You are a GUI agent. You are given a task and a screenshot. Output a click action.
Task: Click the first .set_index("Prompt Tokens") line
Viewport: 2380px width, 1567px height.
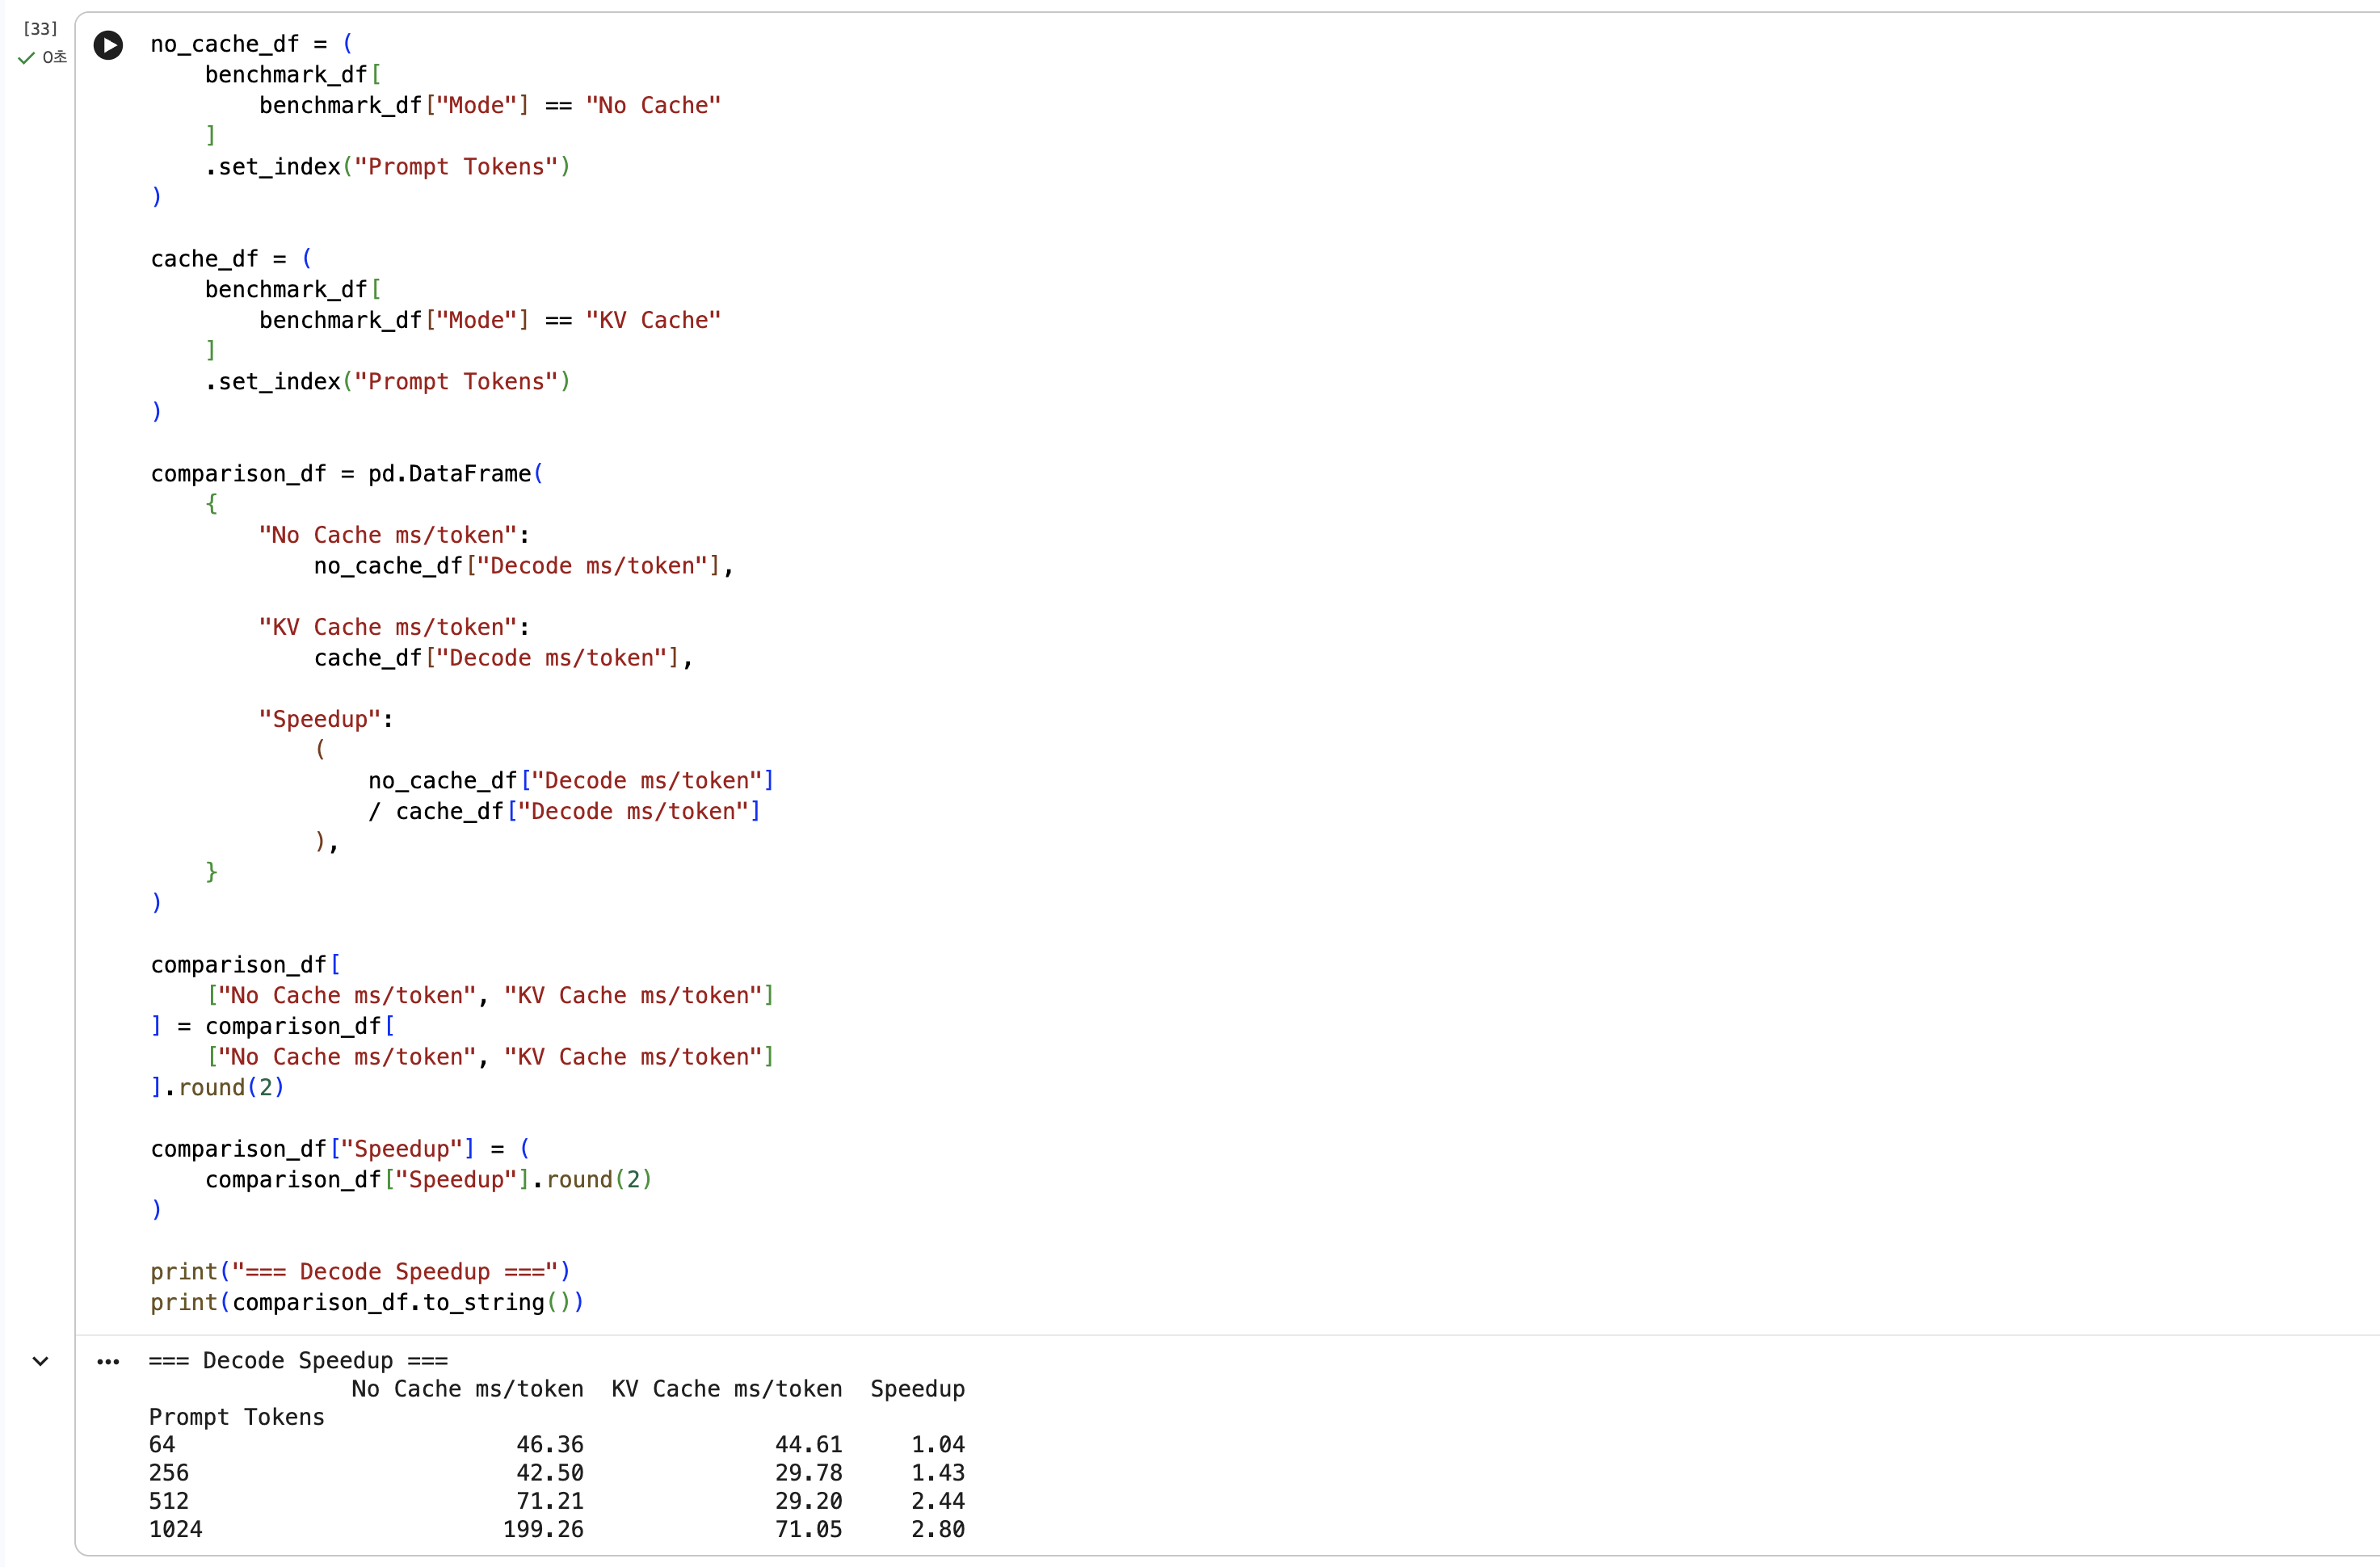(x=388, y=167)
